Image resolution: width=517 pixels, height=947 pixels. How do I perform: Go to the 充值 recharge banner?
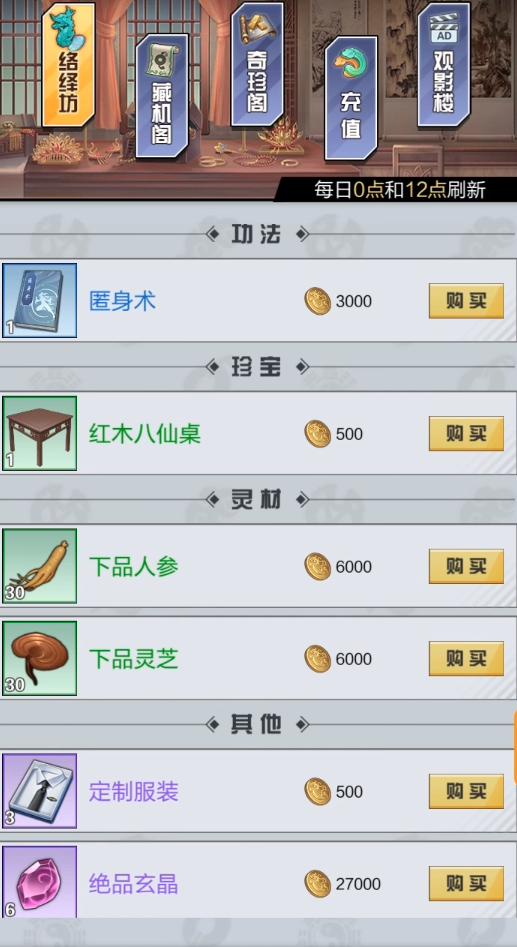pos(351,97)
